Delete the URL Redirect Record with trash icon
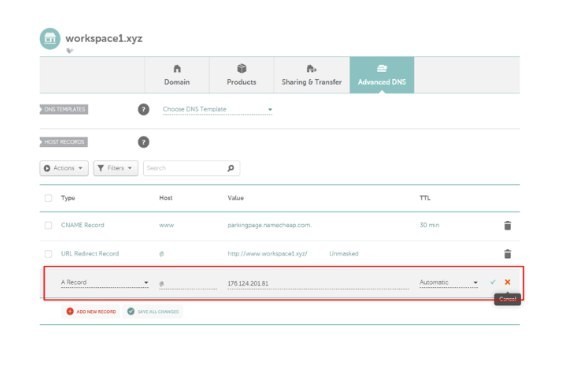573x369 pixels. [x=508, y=254]
